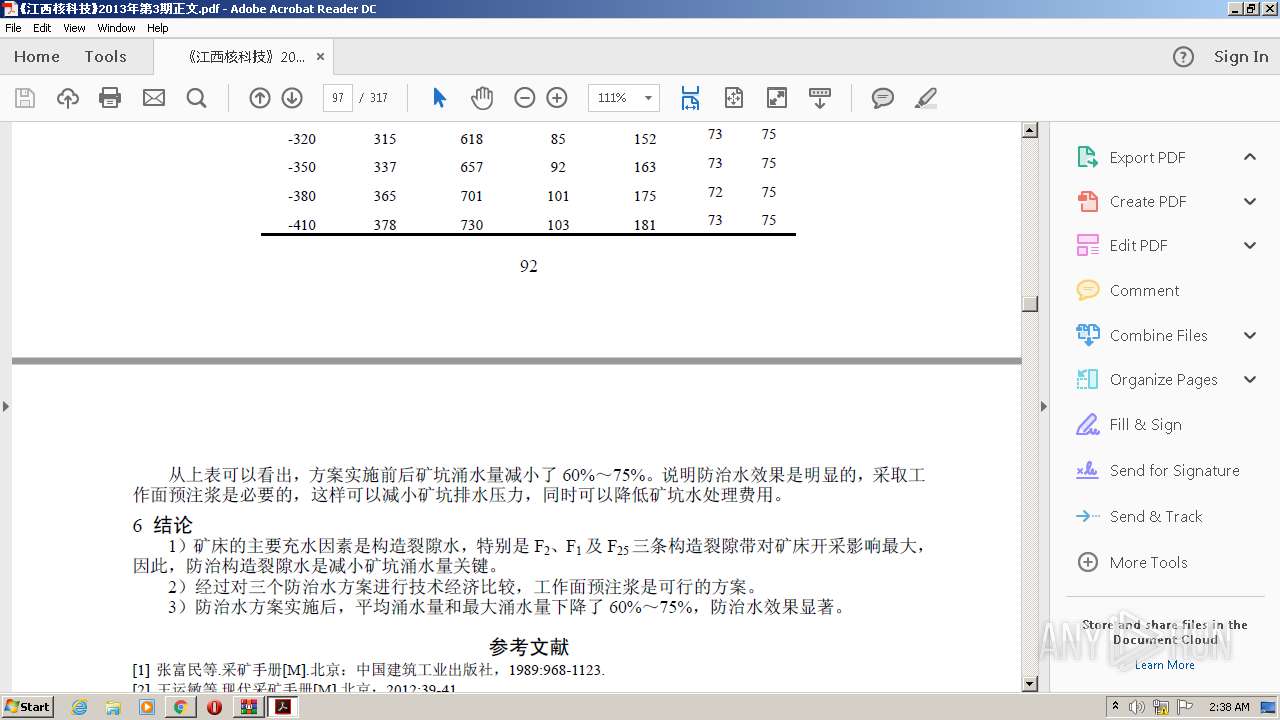The width and height of the screenshot is (1280, 720).
Task: Click the Learn More link
Action: pyautogui.click(x=1164, y=665)
